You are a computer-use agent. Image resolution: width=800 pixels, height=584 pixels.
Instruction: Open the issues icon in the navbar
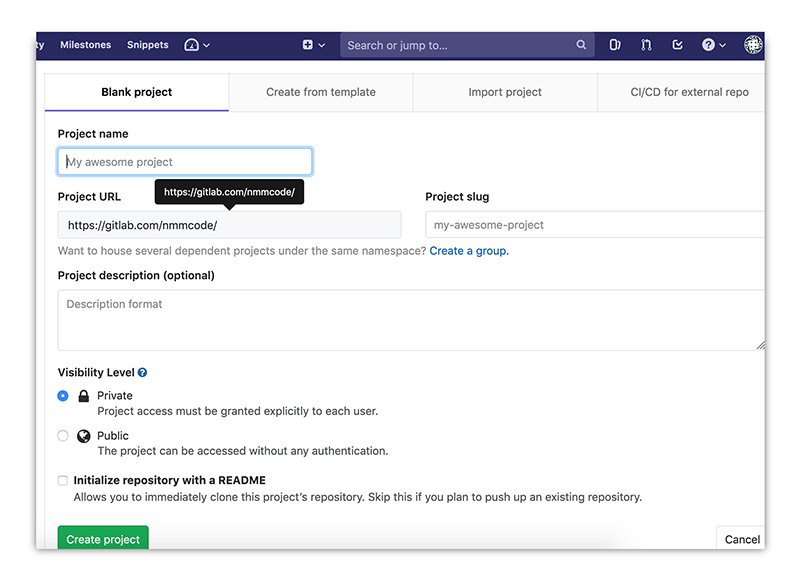pos(615,45)
